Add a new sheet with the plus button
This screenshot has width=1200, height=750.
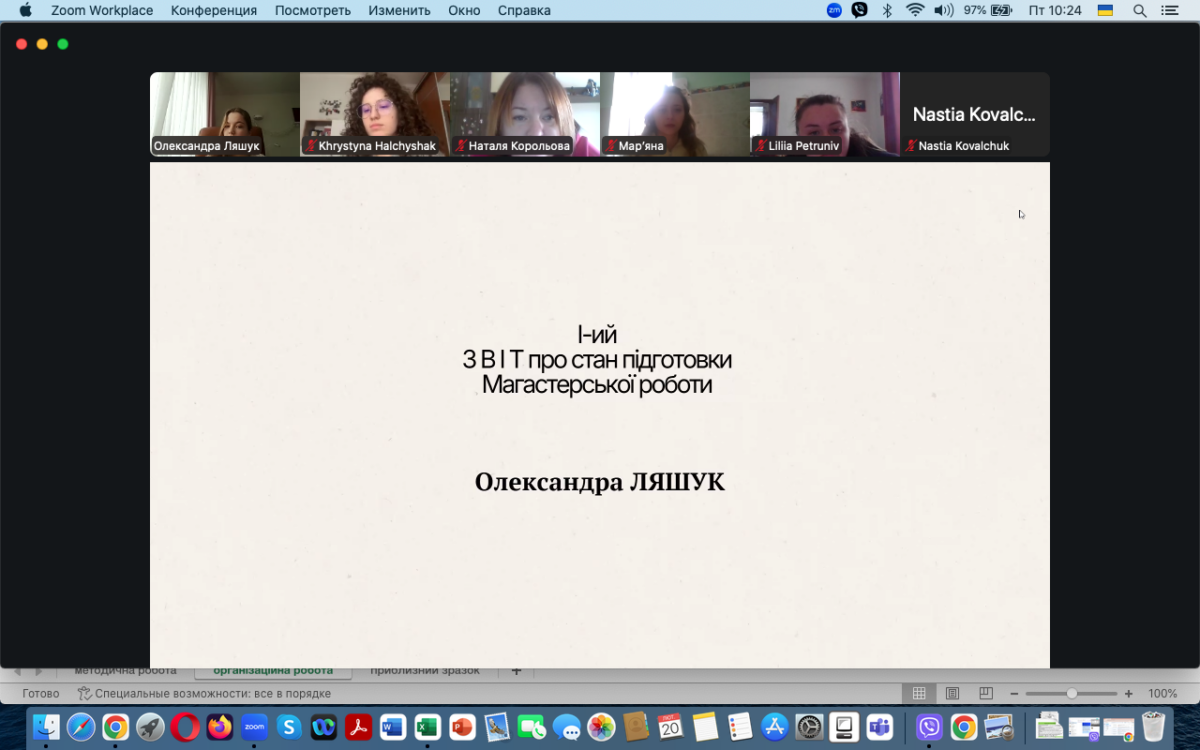516,671
